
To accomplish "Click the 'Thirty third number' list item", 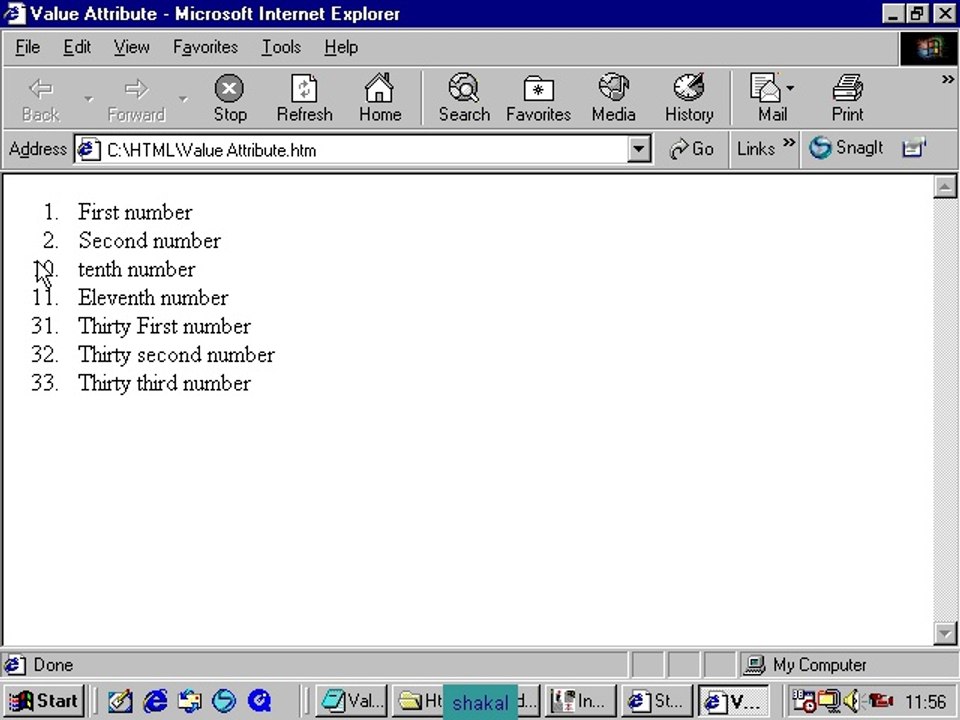I will (164, 383).
